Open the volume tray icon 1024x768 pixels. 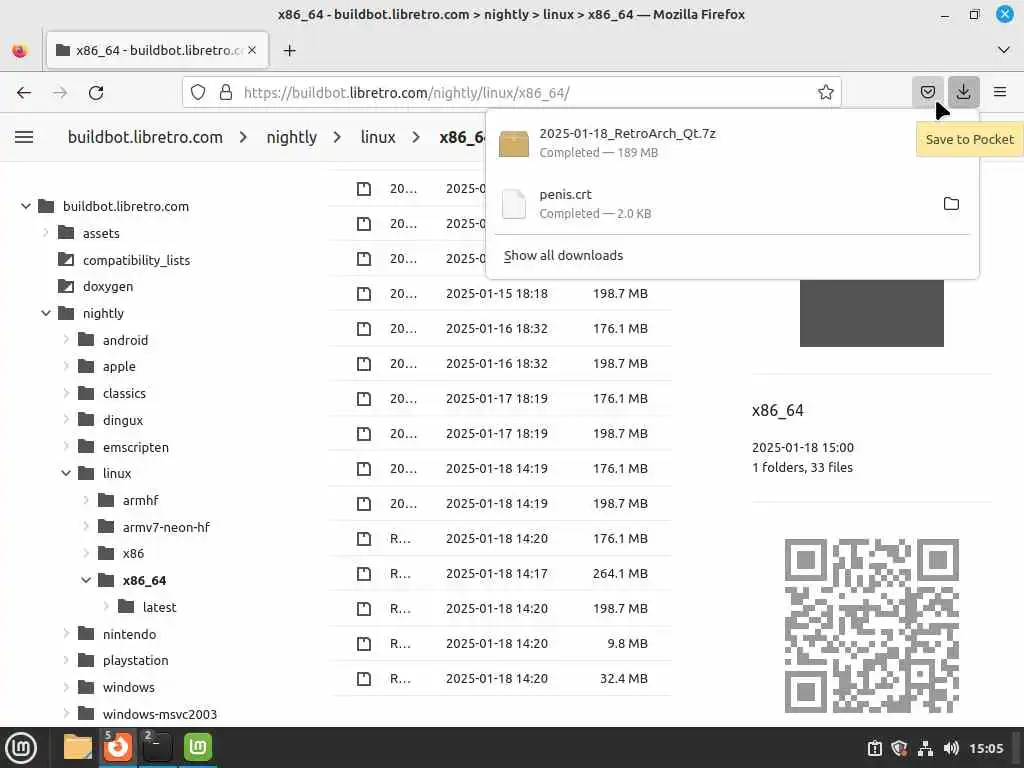[951, 748]
